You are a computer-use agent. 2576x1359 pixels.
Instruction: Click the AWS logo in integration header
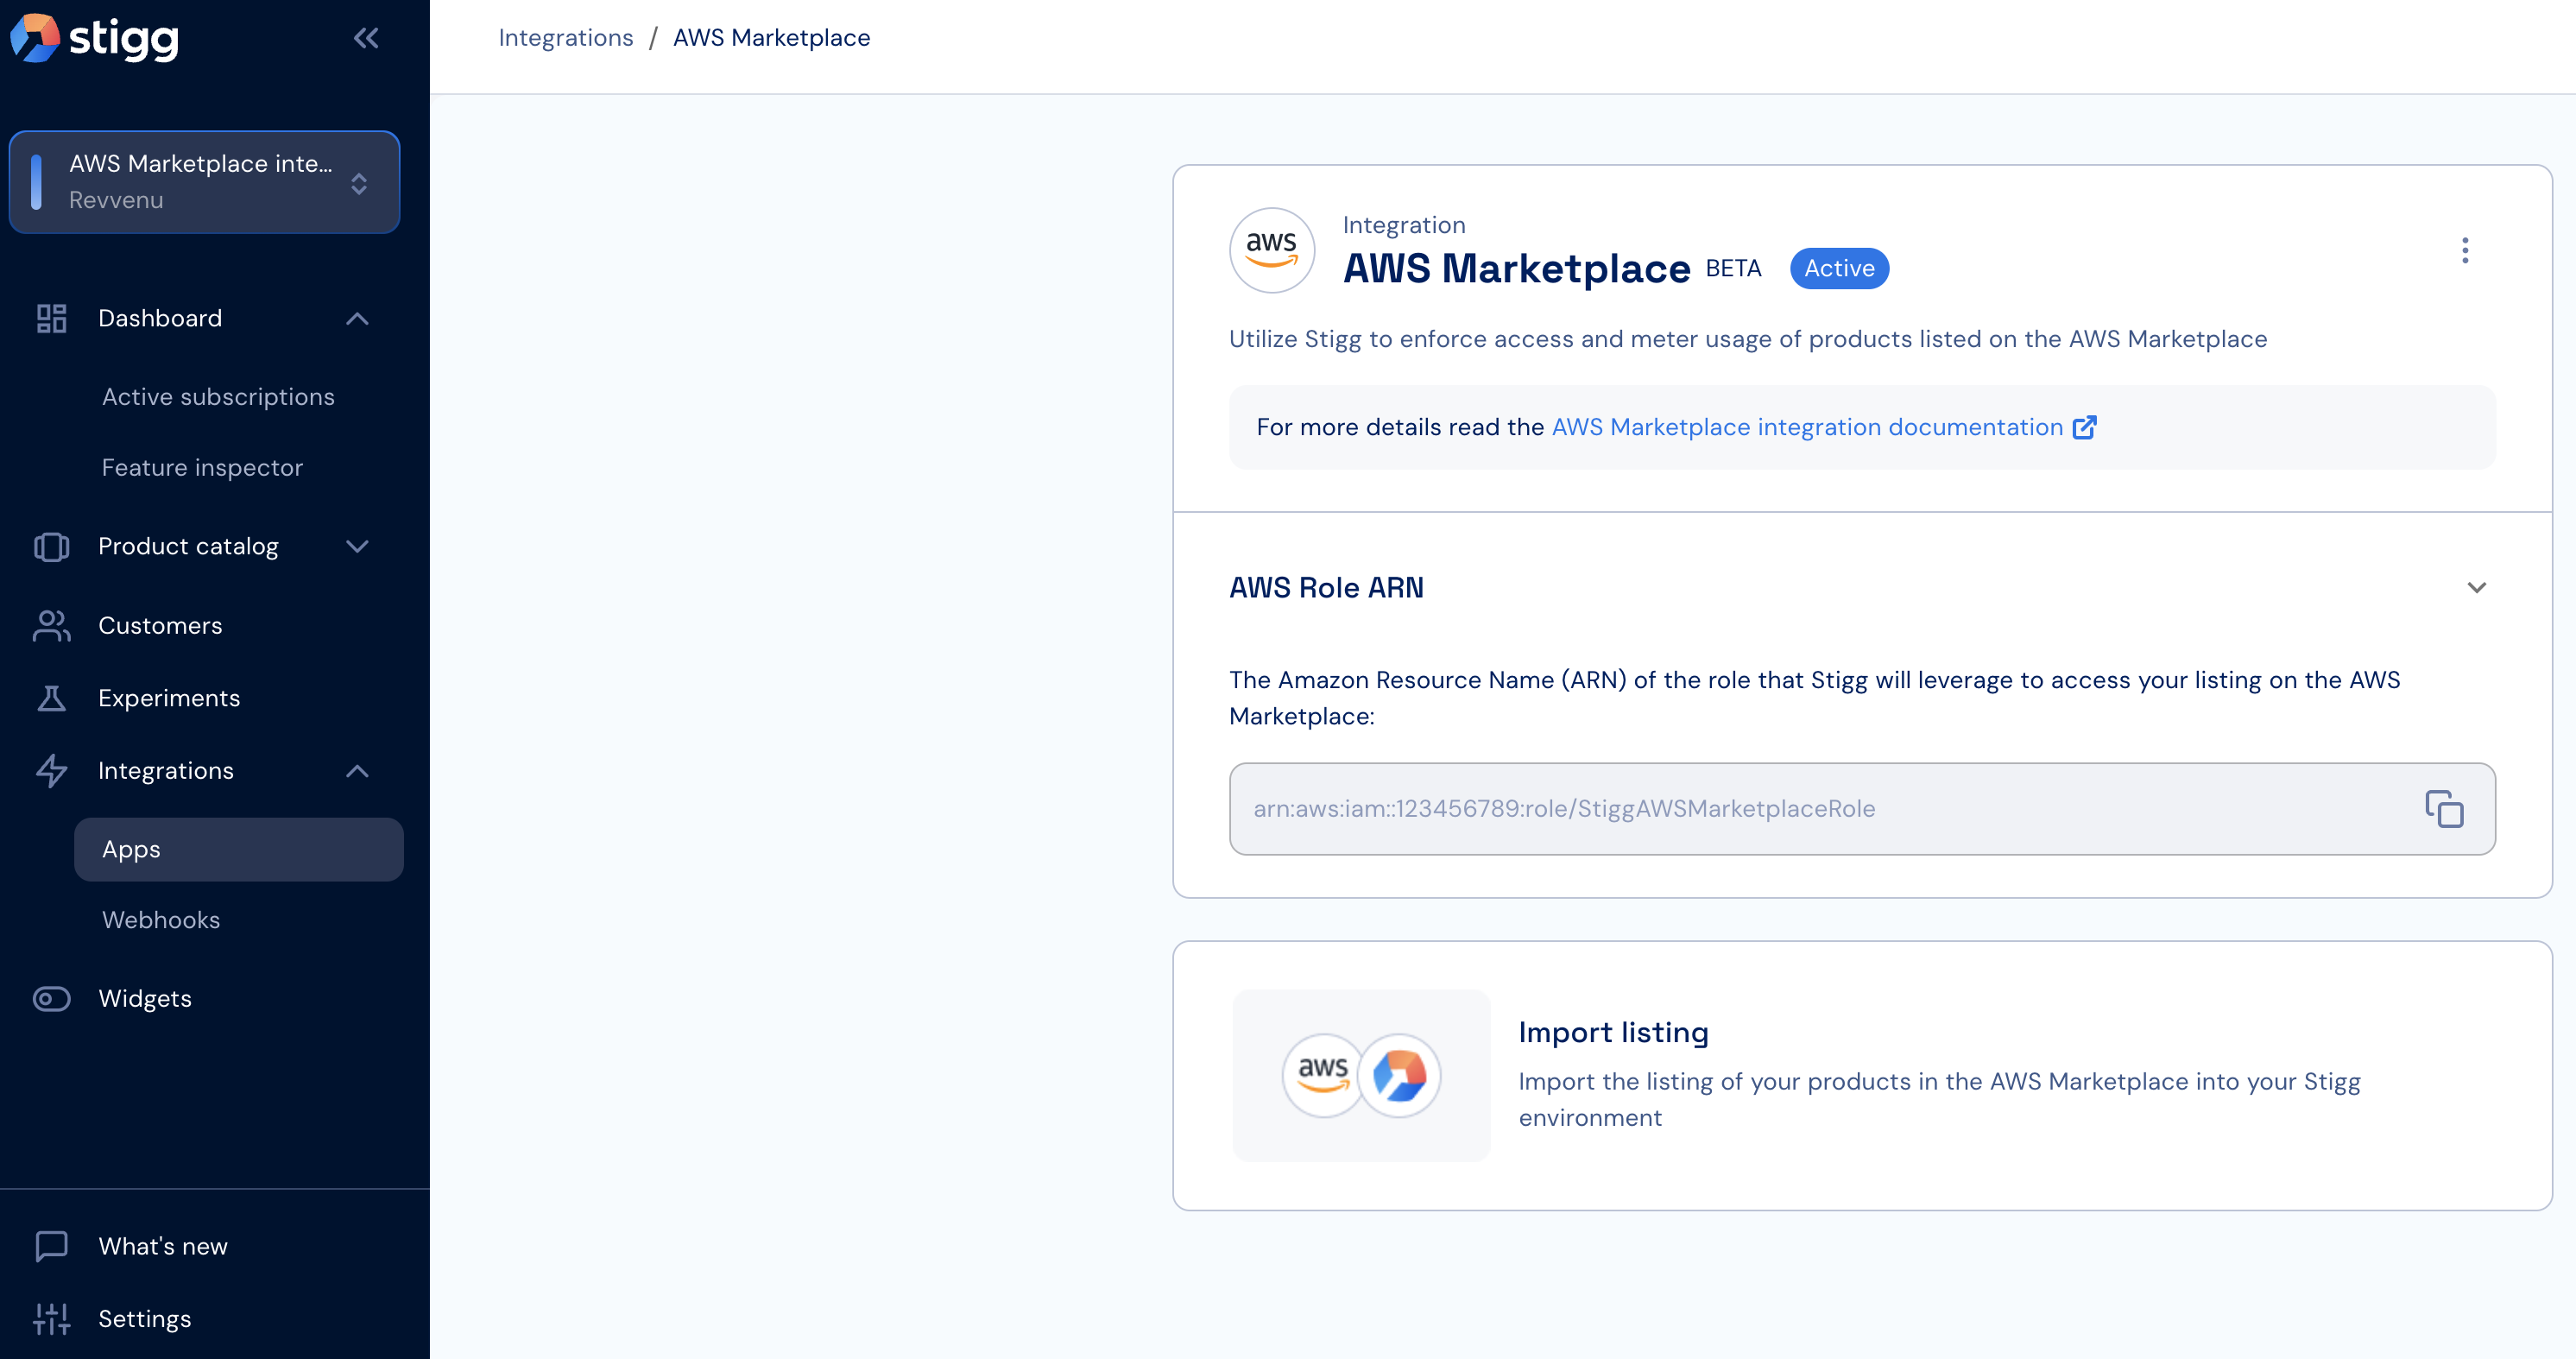point(1271,250)
